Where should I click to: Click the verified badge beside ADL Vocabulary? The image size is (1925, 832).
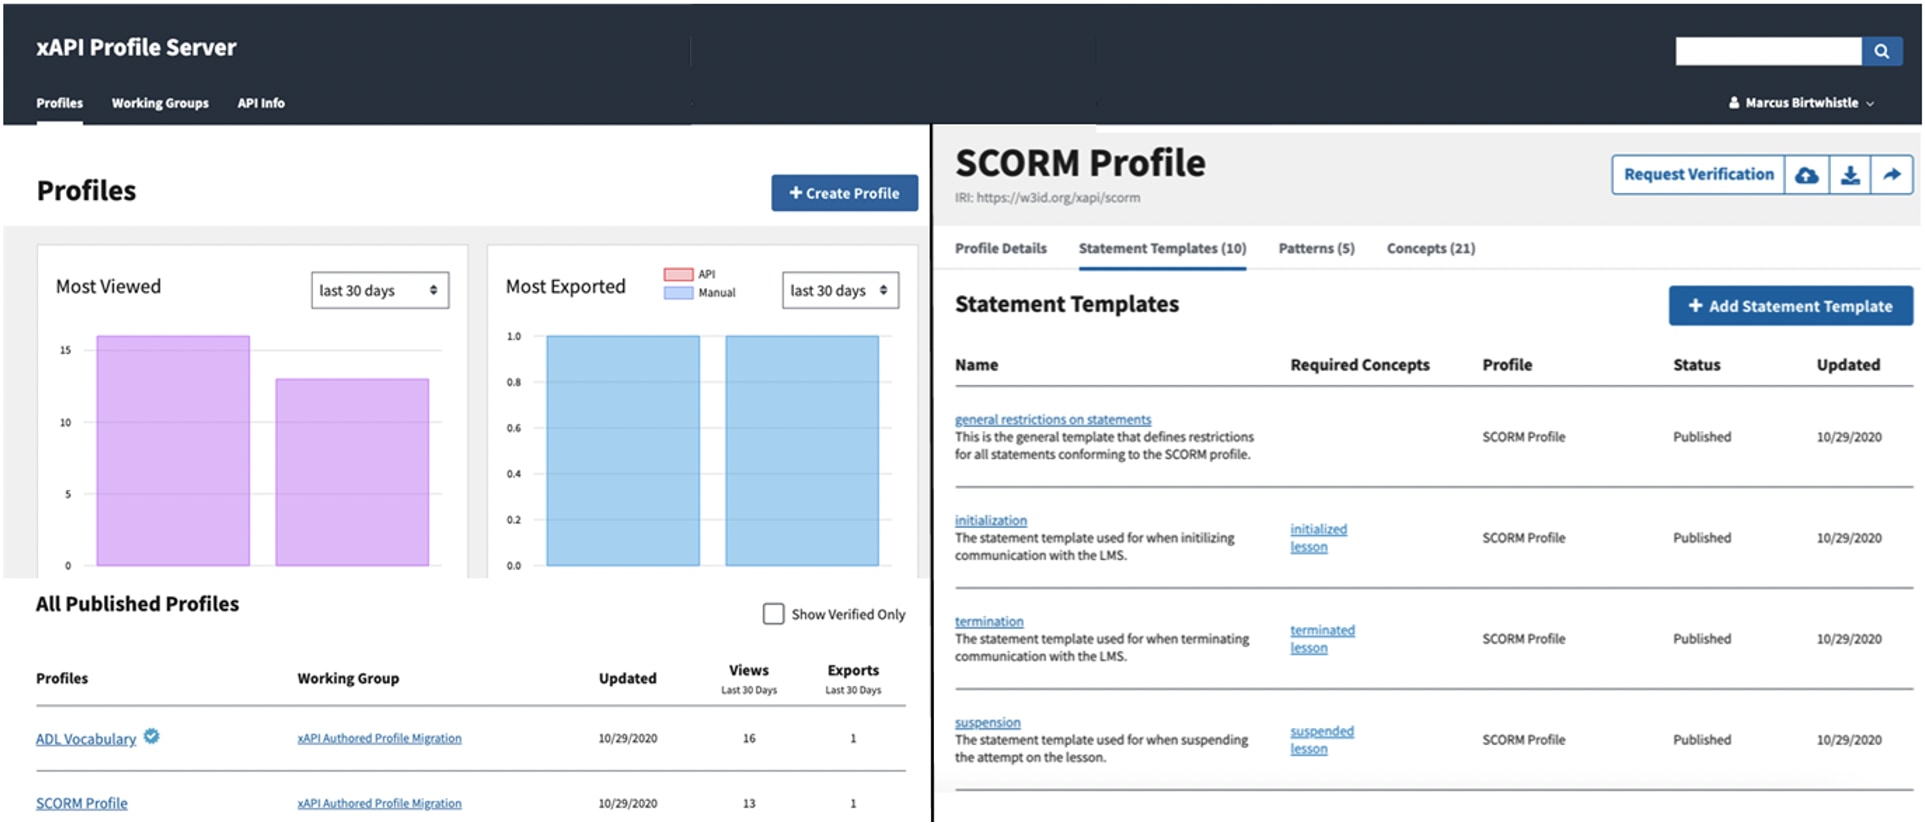click(x=151, y=737)
